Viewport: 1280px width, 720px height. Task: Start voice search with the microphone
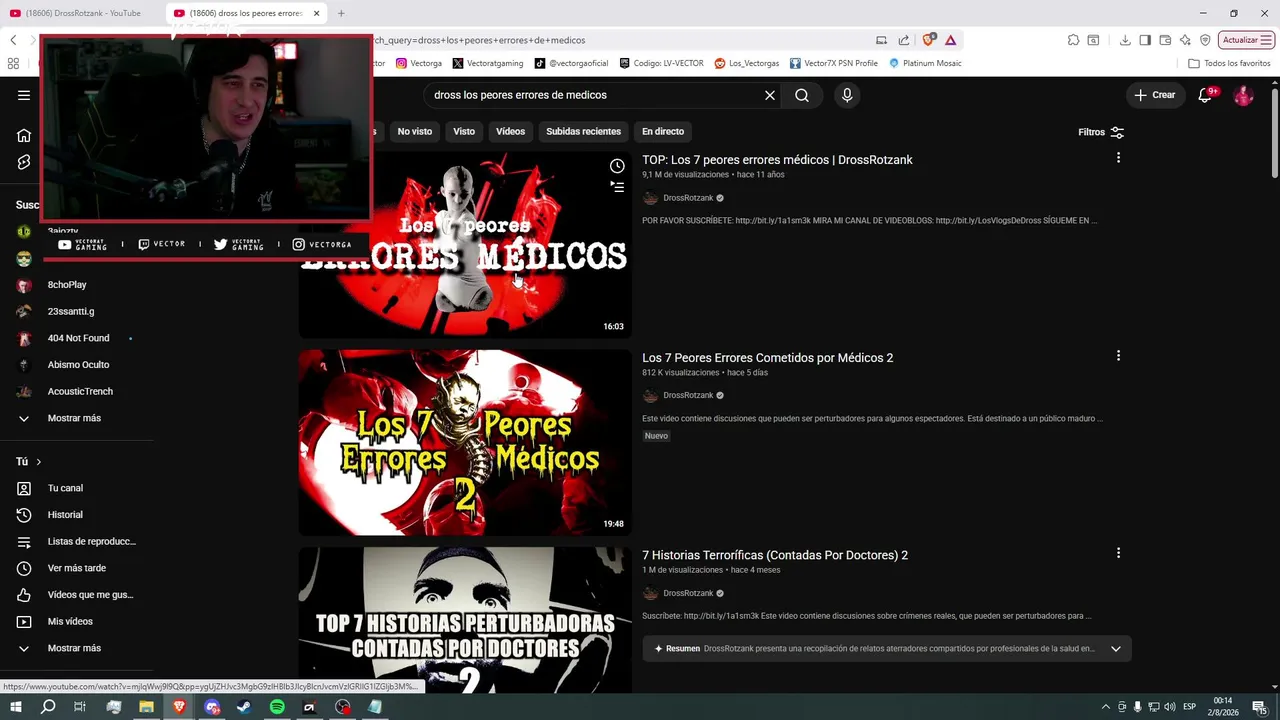(x=847, y=95)
